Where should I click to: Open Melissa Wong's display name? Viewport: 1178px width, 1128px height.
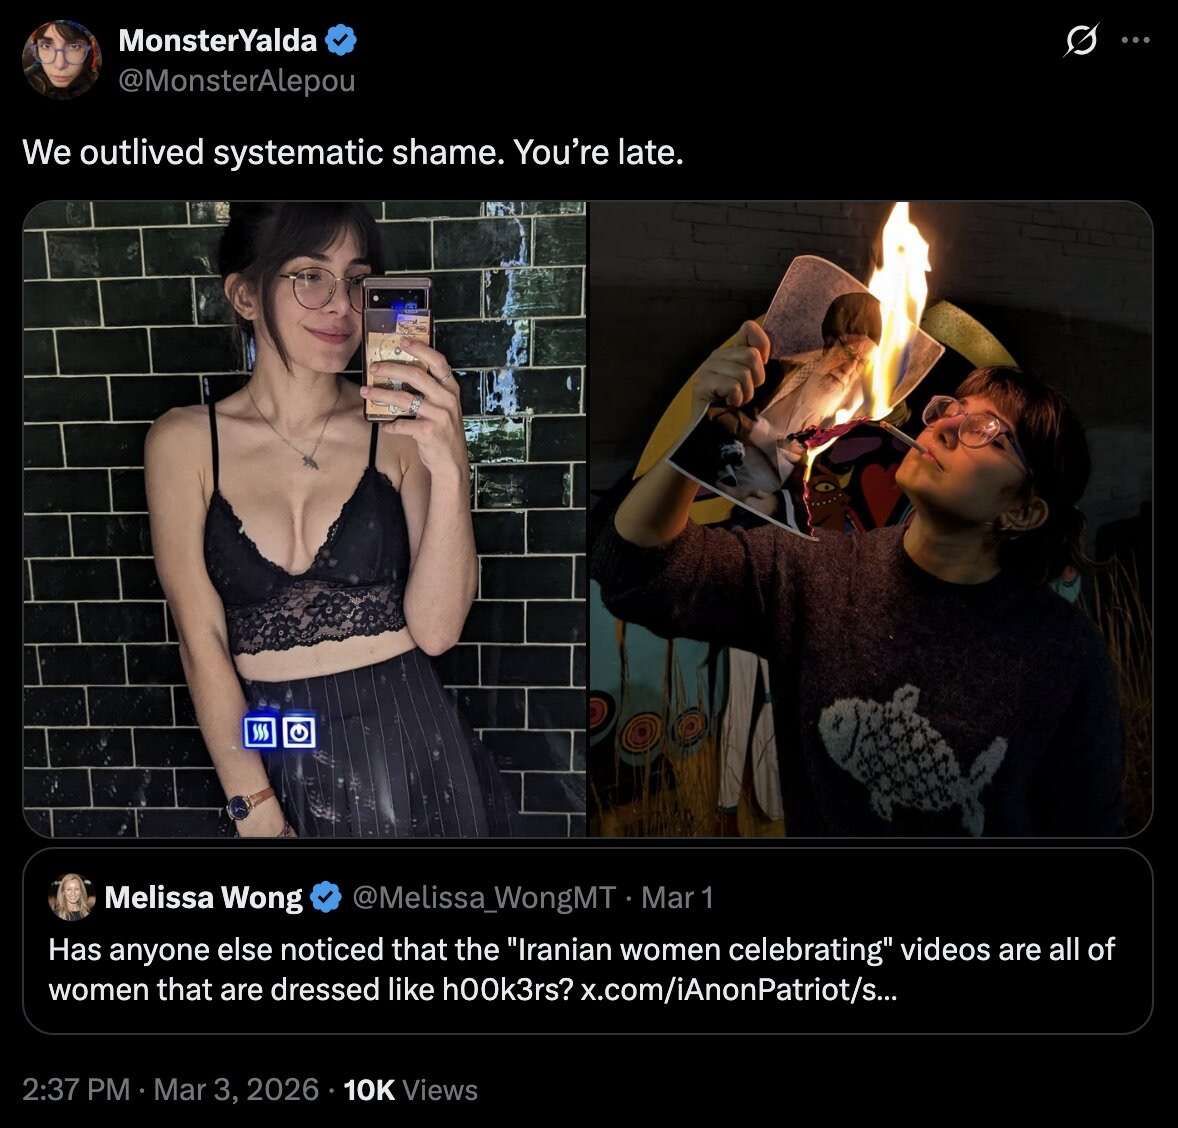pyautogui.click(x=204, y=897)
